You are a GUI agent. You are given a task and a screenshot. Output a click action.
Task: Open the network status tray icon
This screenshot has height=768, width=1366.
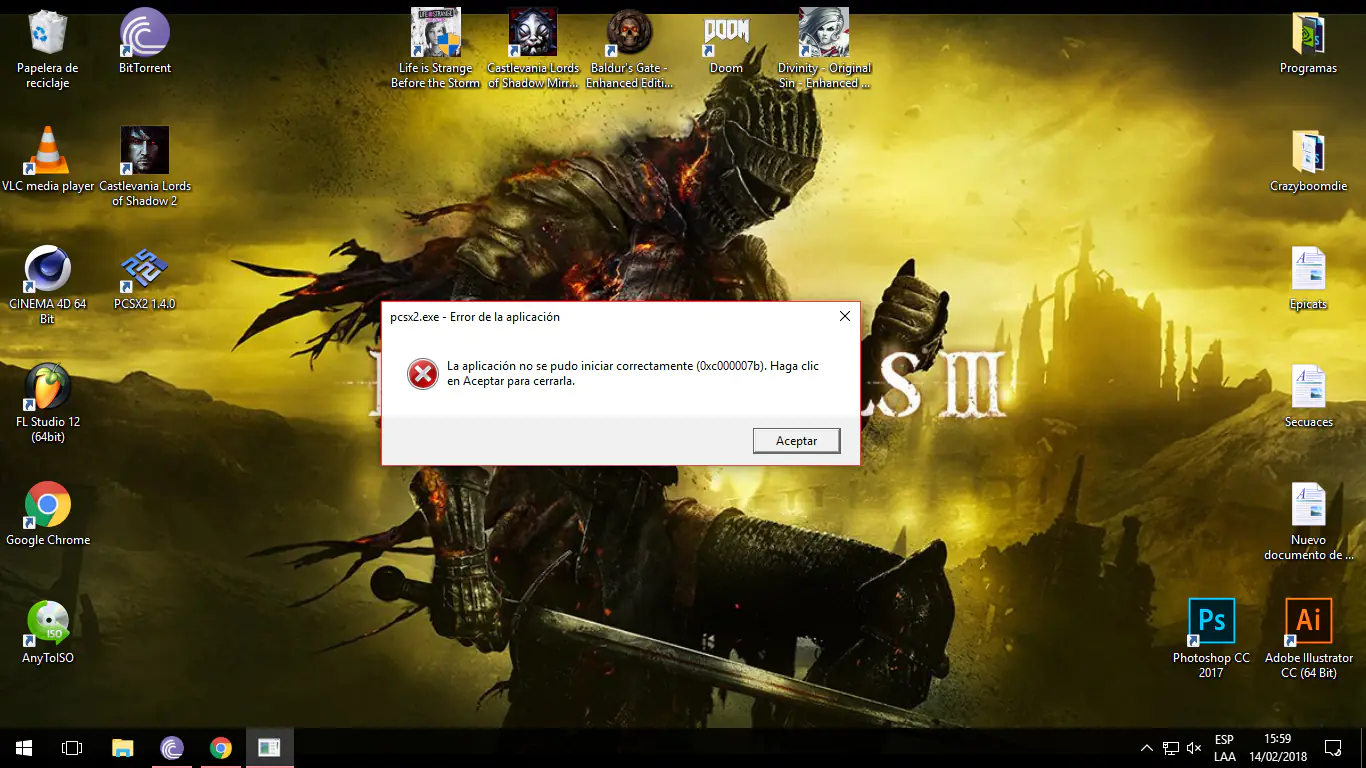[1171, 748]
